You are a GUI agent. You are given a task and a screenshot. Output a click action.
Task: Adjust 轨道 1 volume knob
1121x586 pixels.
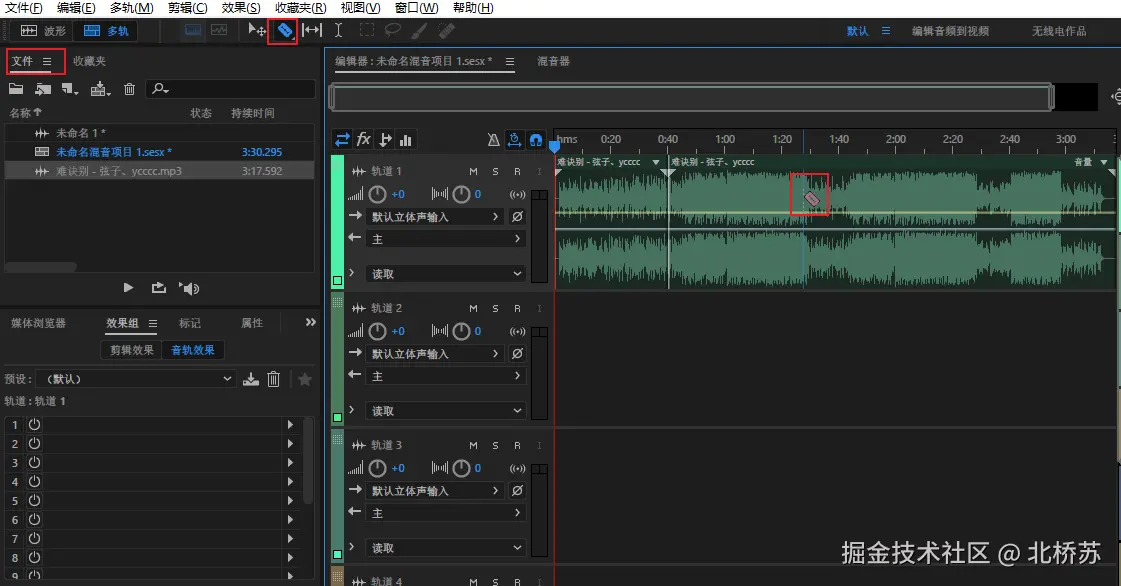pyautogui.click(x=377, y=194)
